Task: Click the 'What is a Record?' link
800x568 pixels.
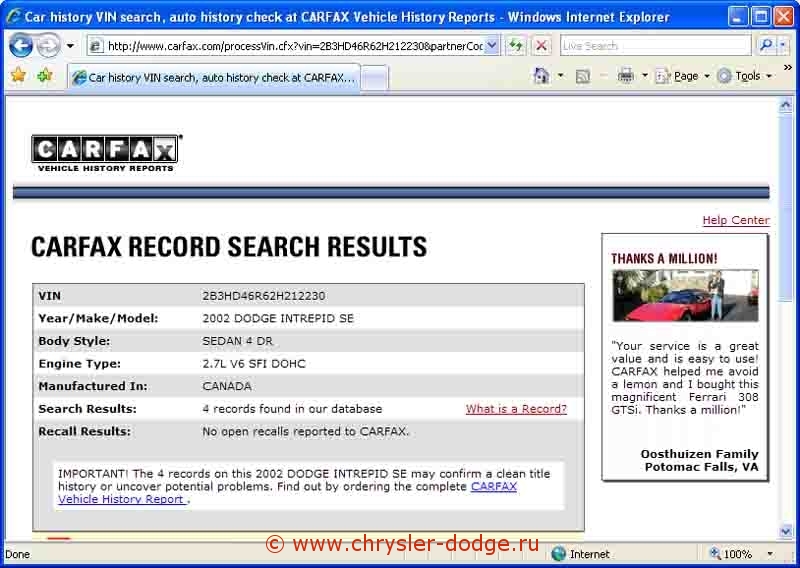Action: [x=516, y=409]
